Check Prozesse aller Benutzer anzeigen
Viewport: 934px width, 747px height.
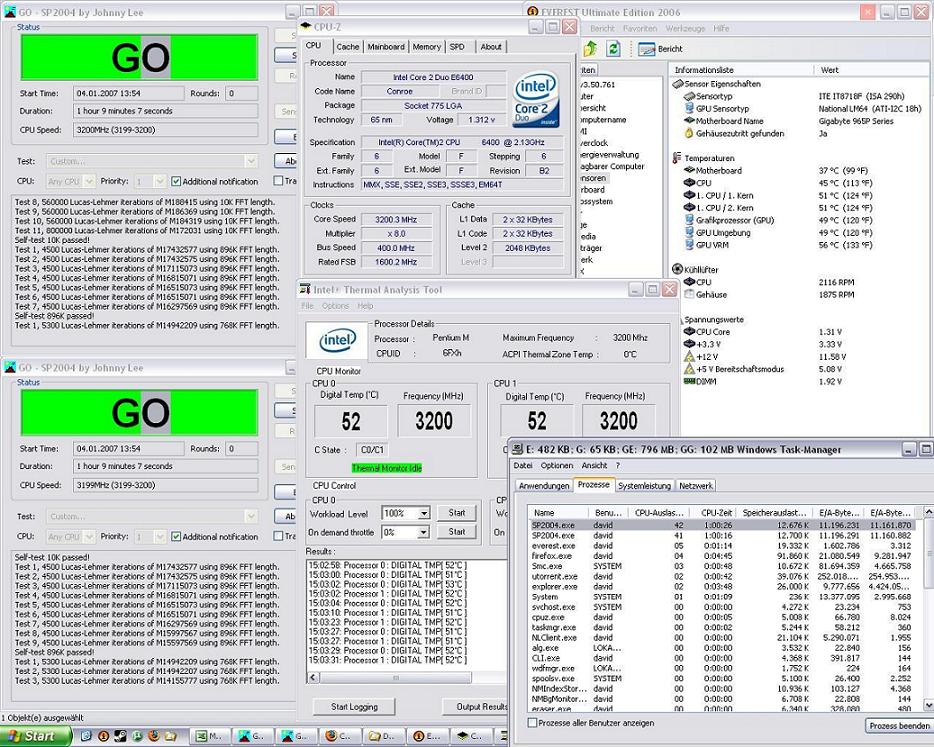[533, 723]
